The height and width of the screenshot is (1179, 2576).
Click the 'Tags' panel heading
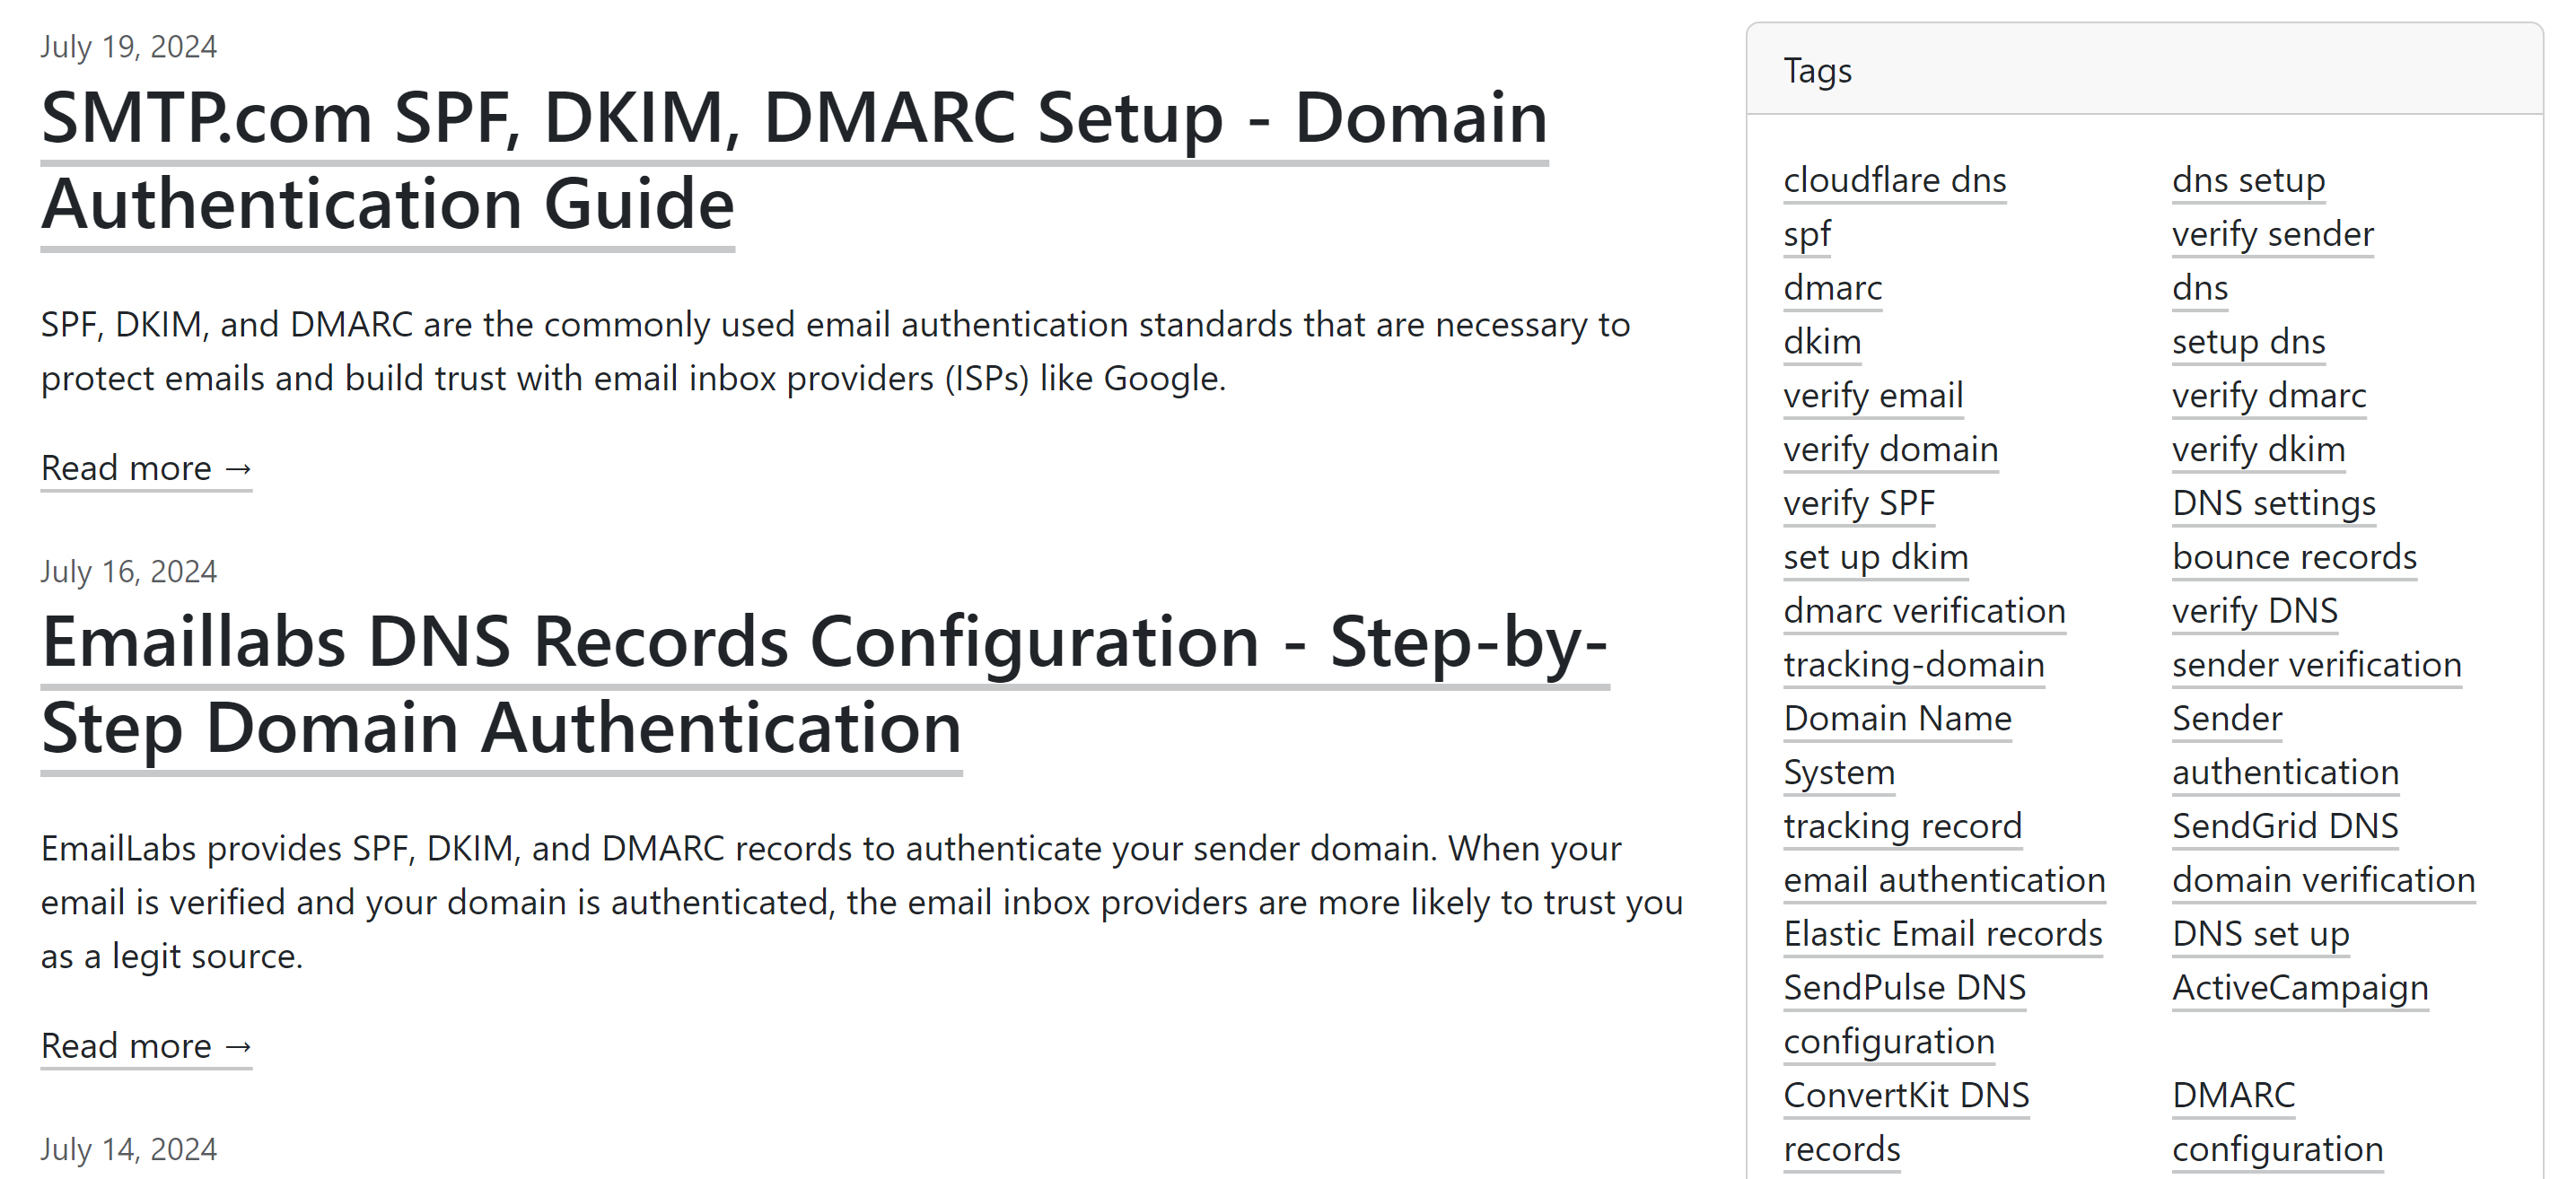[1817, 71]
